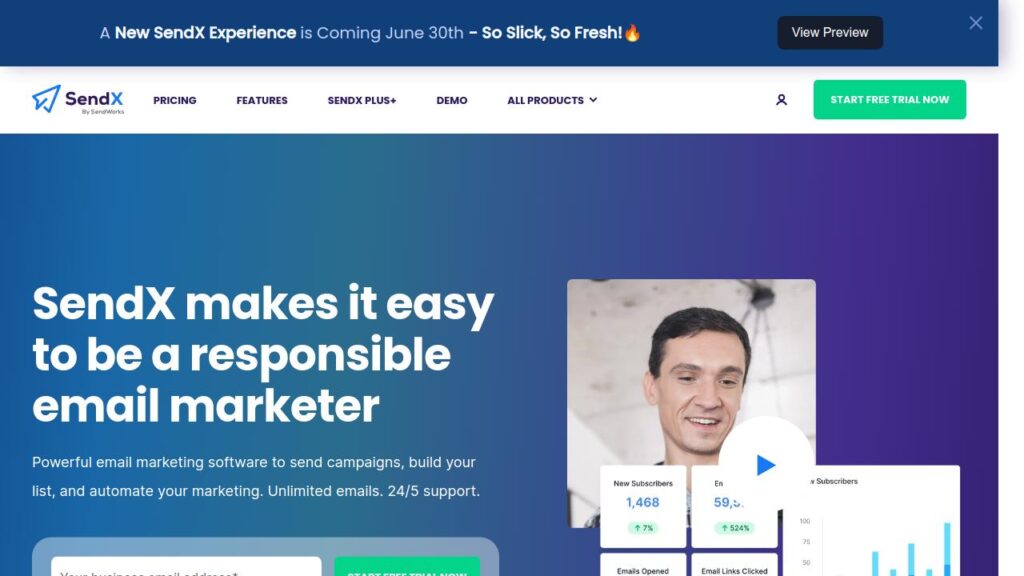
Task: Click the View Preview button
Action: [830, 33]
